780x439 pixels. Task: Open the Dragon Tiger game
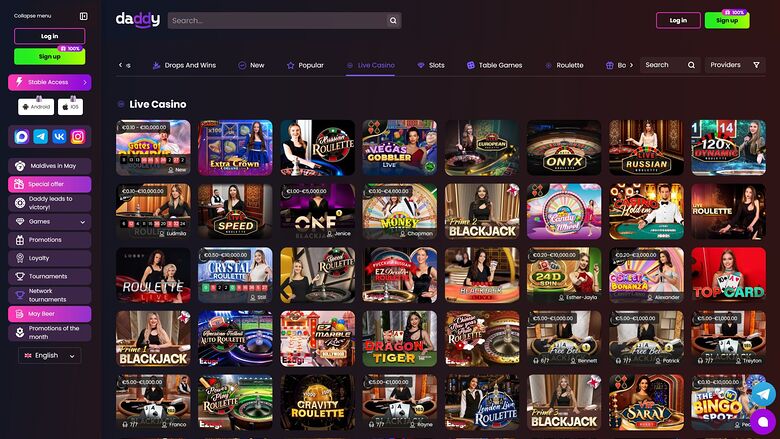pyautogui.click(x=399, y=339)
